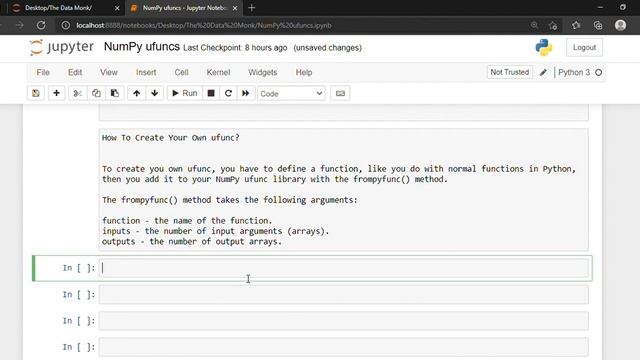Click the Logout button
This screenshot has height=360, width=640.
pyautogui.click(x=584, y=47)
